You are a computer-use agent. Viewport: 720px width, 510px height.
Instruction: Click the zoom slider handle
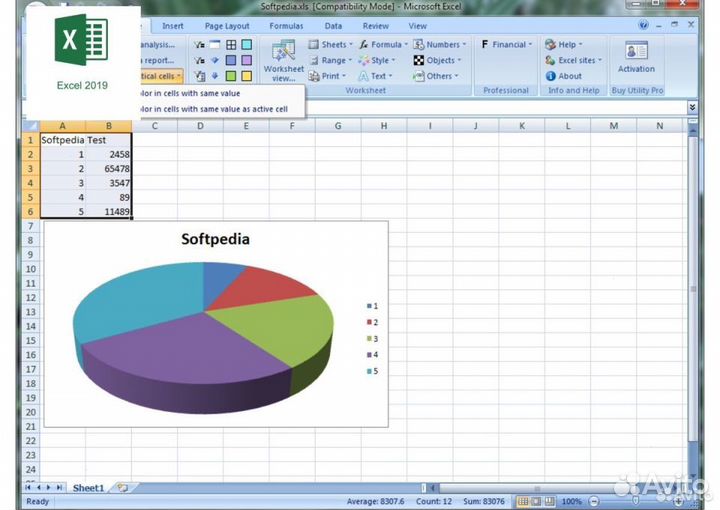(x=636, y=501)
